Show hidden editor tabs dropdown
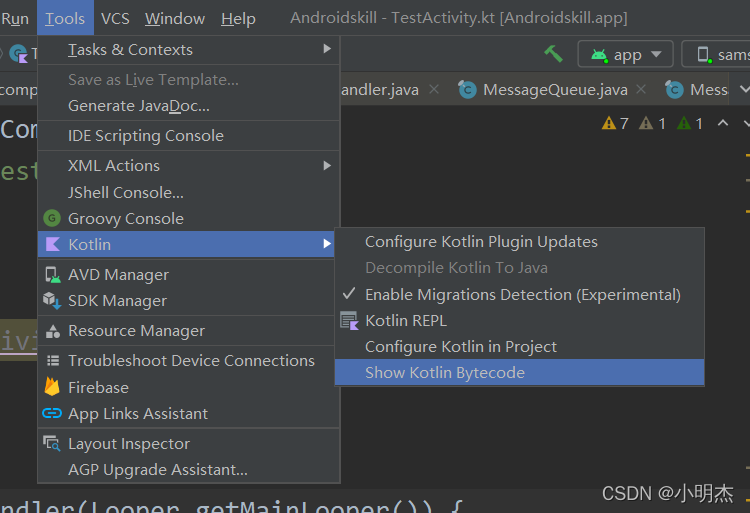This screenshot has width=750, height=513. (744, 89)
